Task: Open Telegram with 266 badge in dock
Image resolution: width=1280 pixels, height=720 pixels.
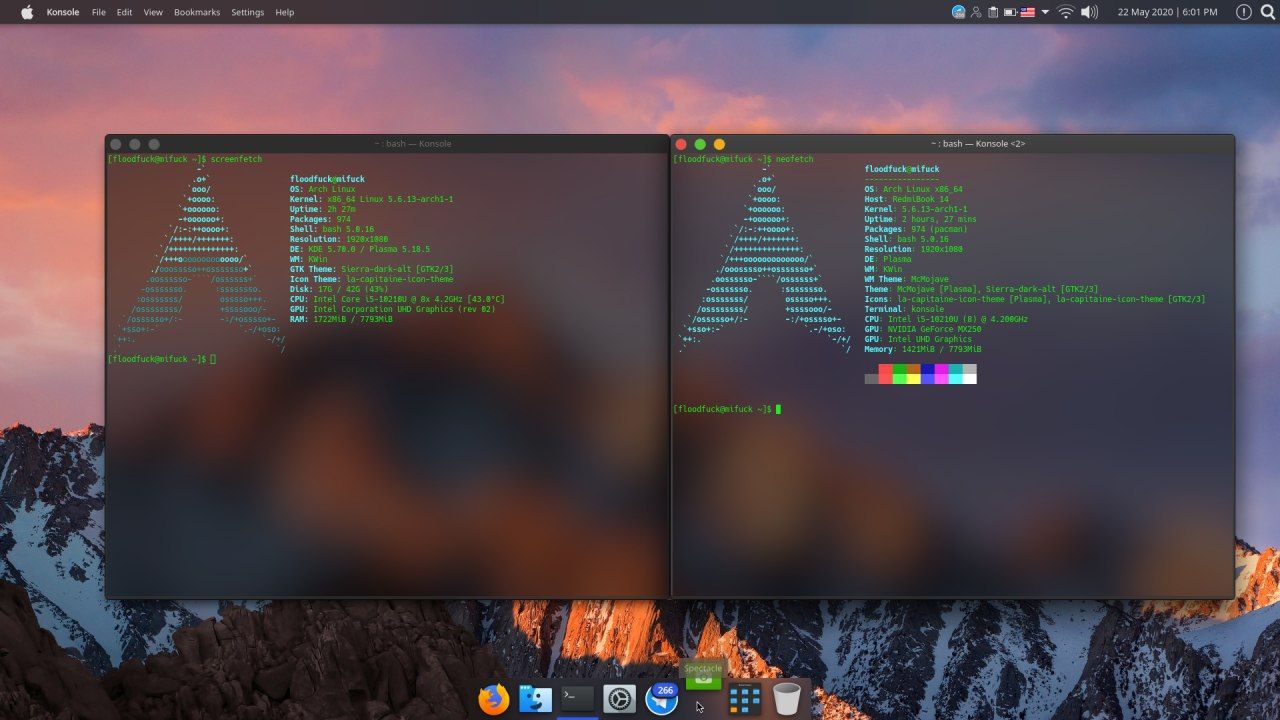Action: 662,699
